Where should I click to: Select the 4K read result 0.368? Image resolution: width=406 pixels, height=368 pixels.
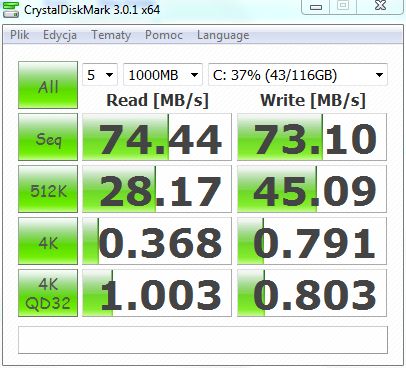click(157, 241)
